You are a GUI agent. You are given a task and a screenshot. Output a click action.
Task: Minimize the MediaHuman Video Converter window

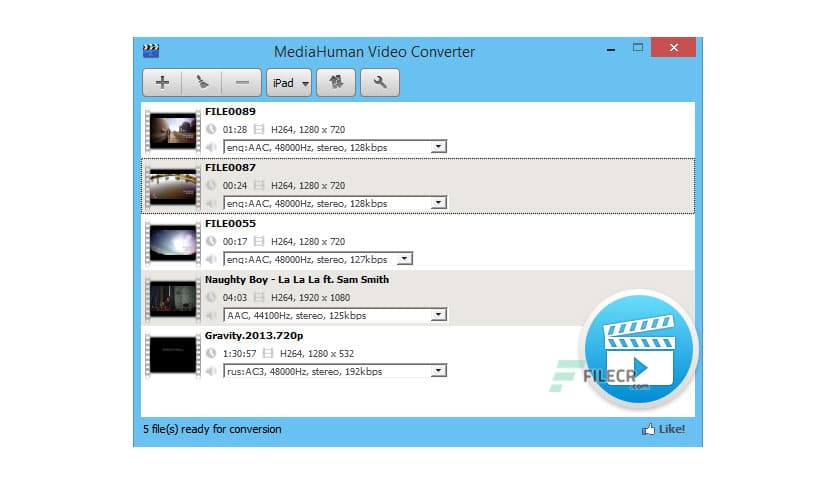611,49
